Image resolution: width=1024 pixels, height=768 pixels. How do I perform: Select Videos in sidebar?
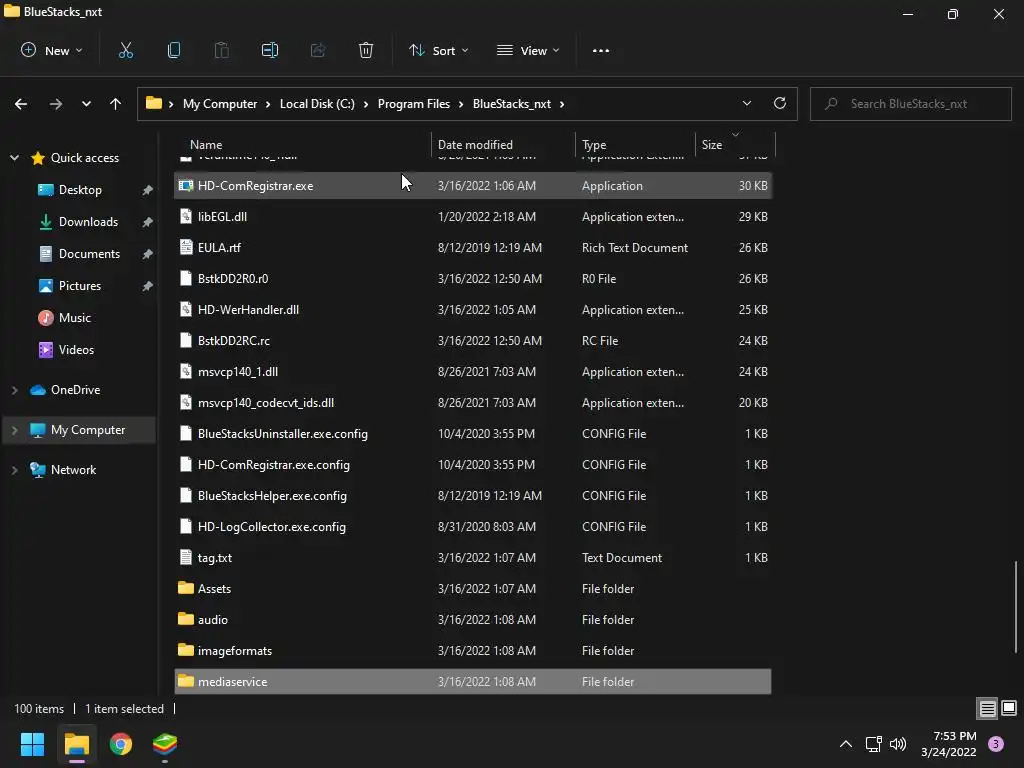coord(76,349)
